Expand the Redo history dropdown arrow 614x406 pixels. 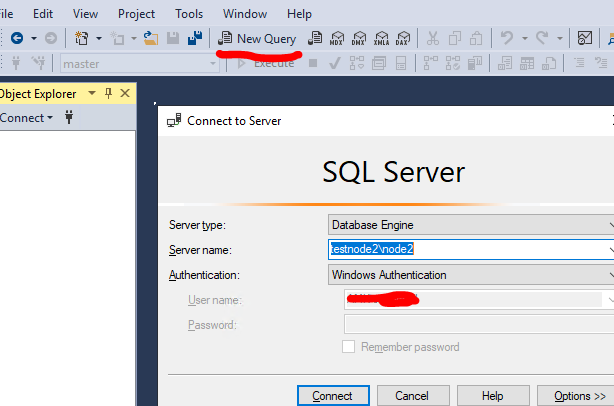560,38
